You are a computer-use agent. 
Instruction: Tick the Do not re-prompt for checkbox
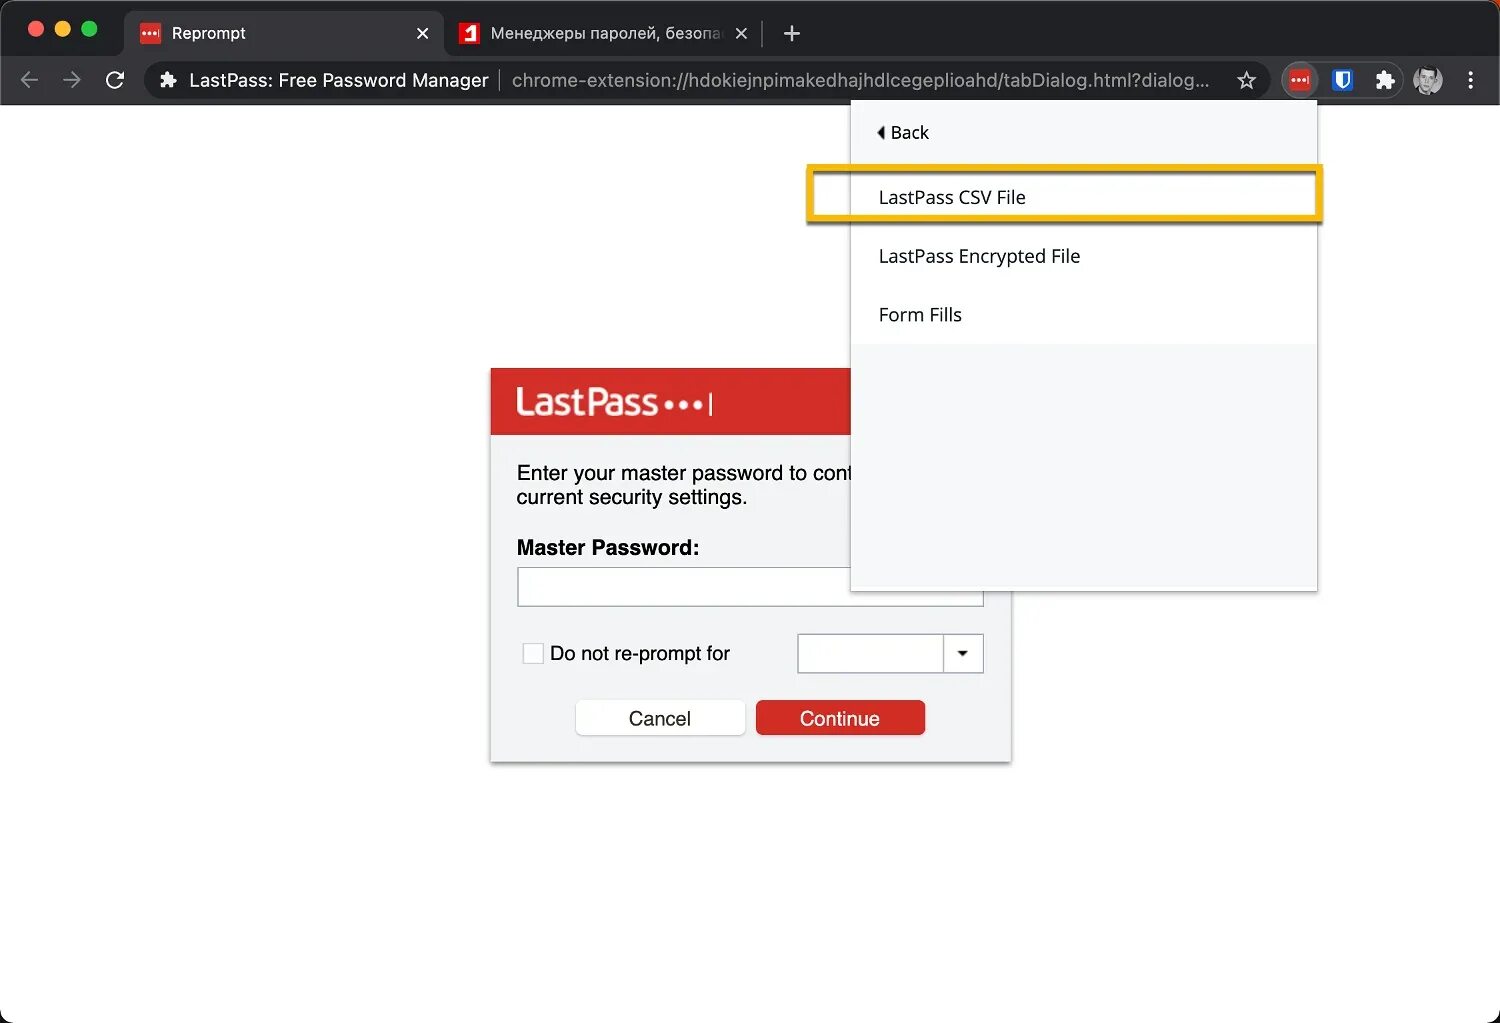[533, 653]
